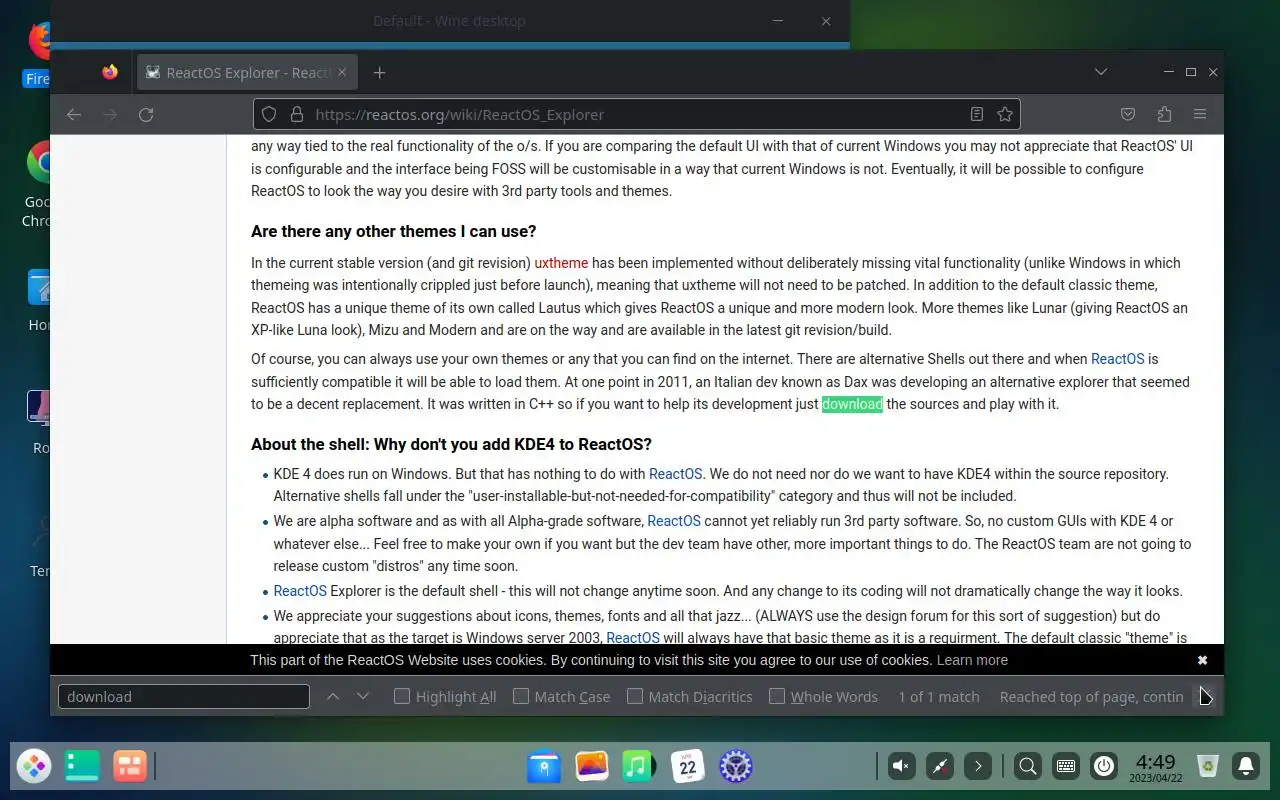Open a new tab with plus button
The height and width of the screenshot is (800, 1280).
379,72
